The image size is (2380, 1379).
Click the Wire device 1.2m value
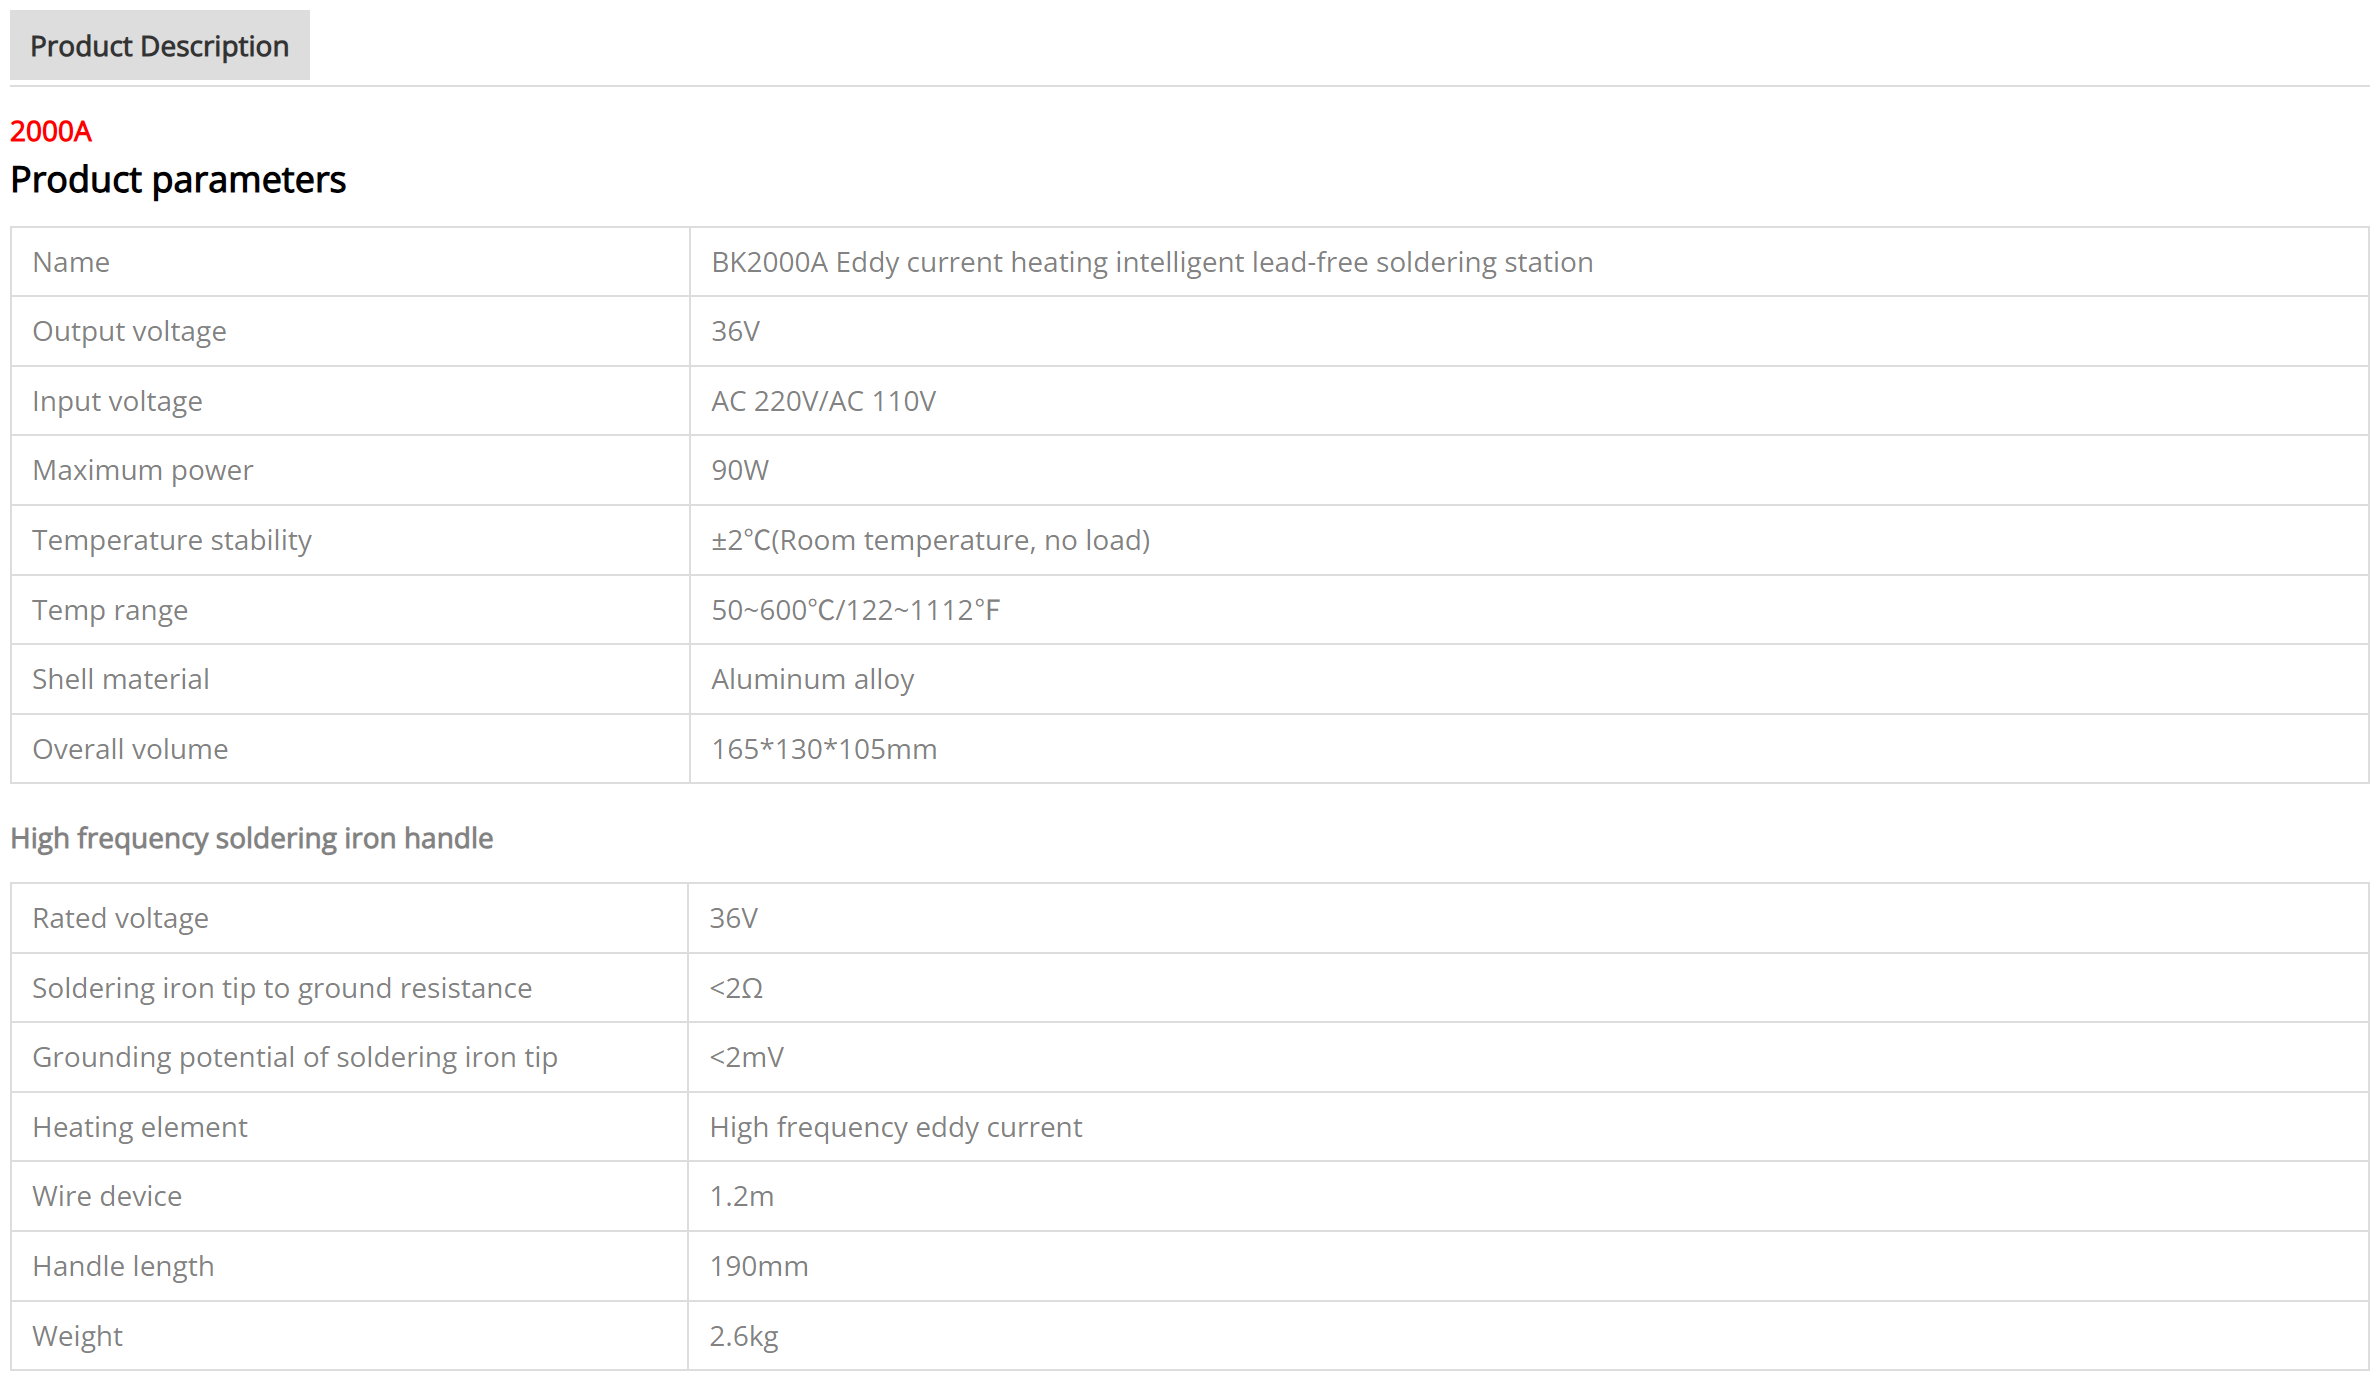[x=741, y=1196]
